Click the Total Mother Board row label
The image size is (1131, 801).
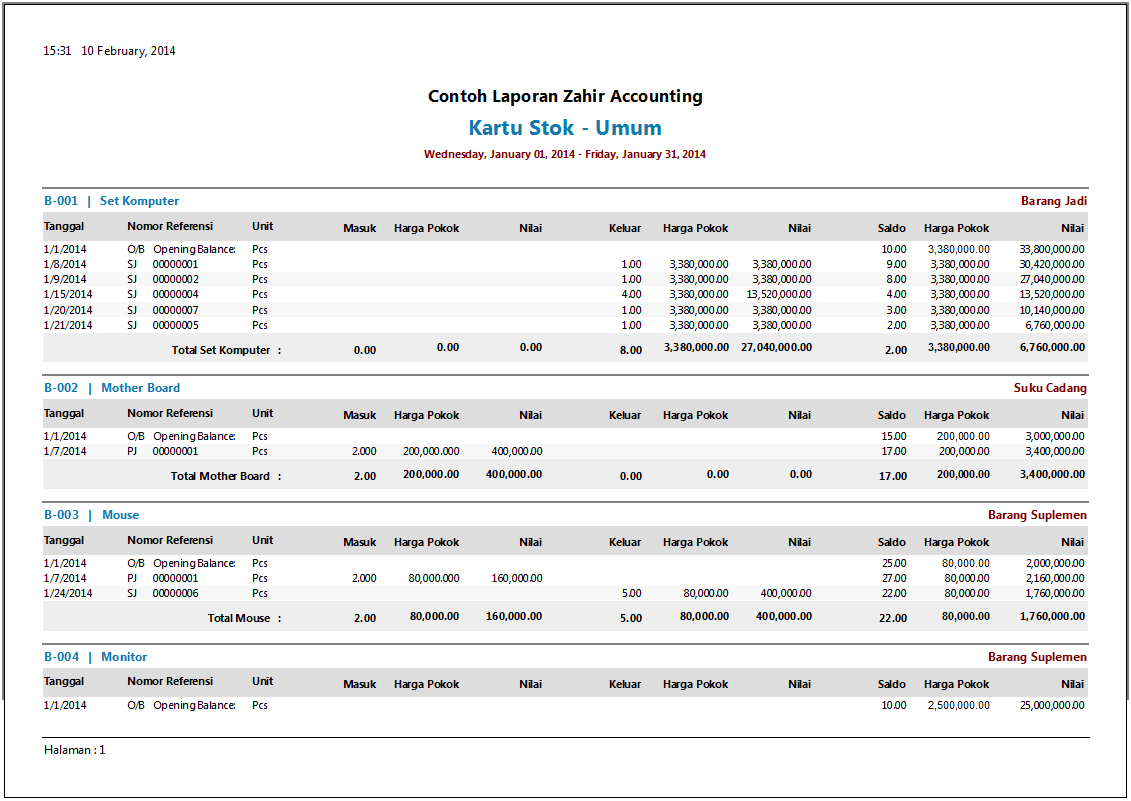point(226,476)
